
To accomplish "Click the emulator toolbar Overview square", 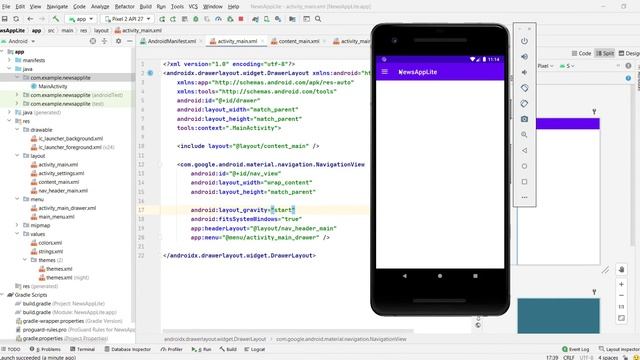I will (x=524, y=182).
